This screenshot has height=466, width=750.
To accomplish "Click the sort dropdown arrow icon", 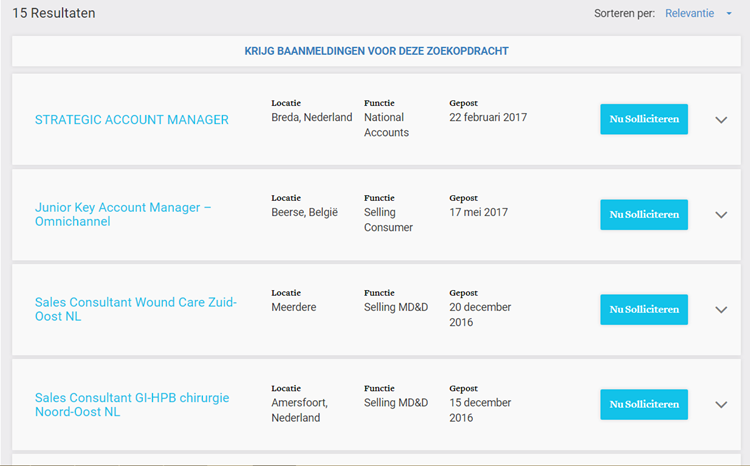I will tap(729, 13).
